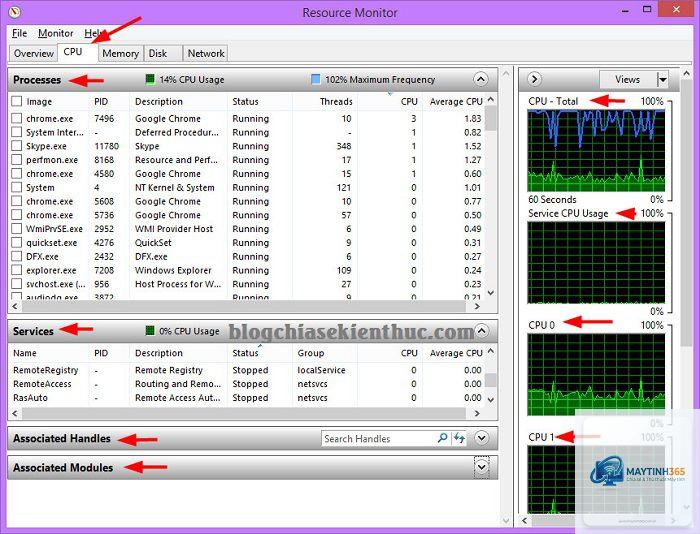Switch to the Network tab

(206, 53)
